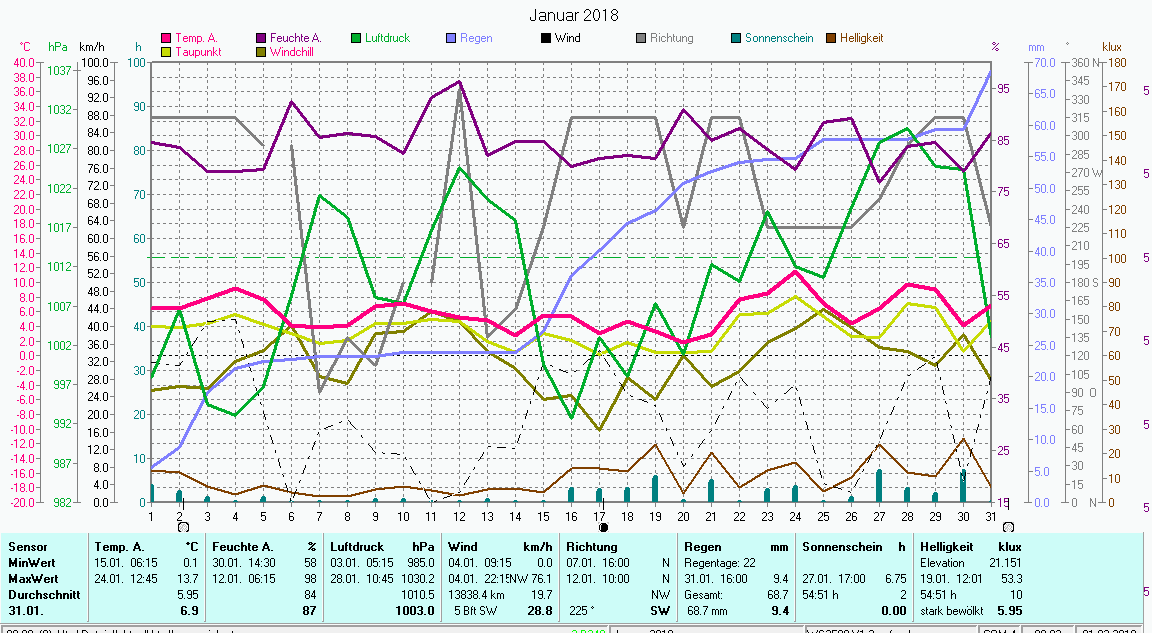Select the °C axis unit label
1152x633 pixels.
(x=25, y=47)
